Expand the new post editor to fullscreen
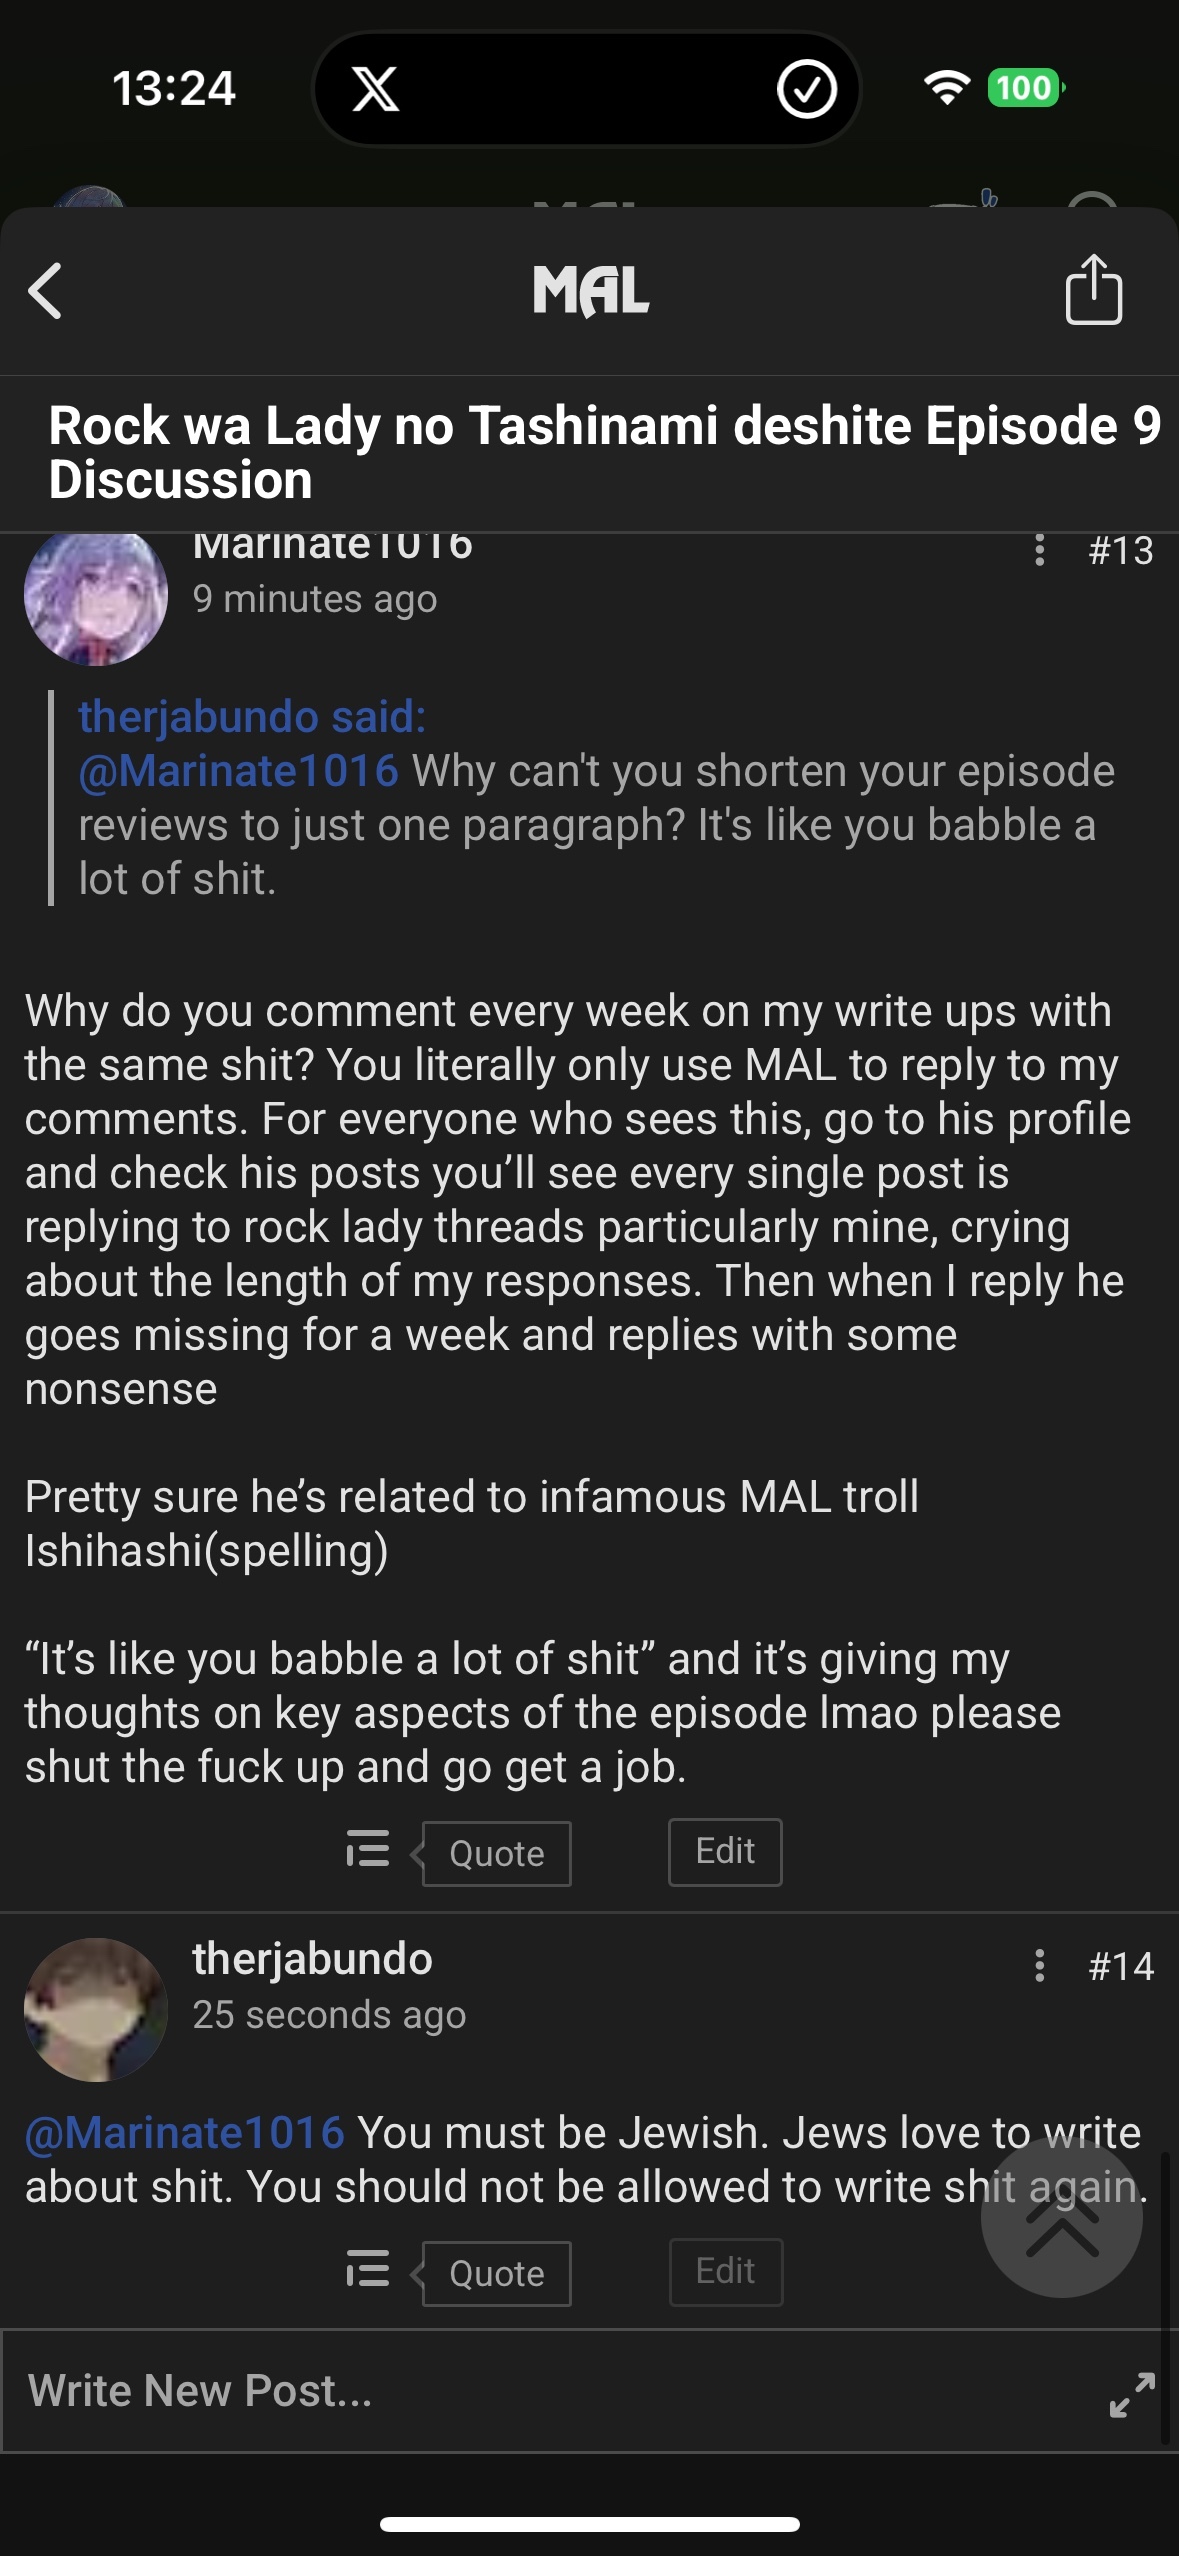The width and height of the screenshot is (1179, 2556). [1132, 2395]
